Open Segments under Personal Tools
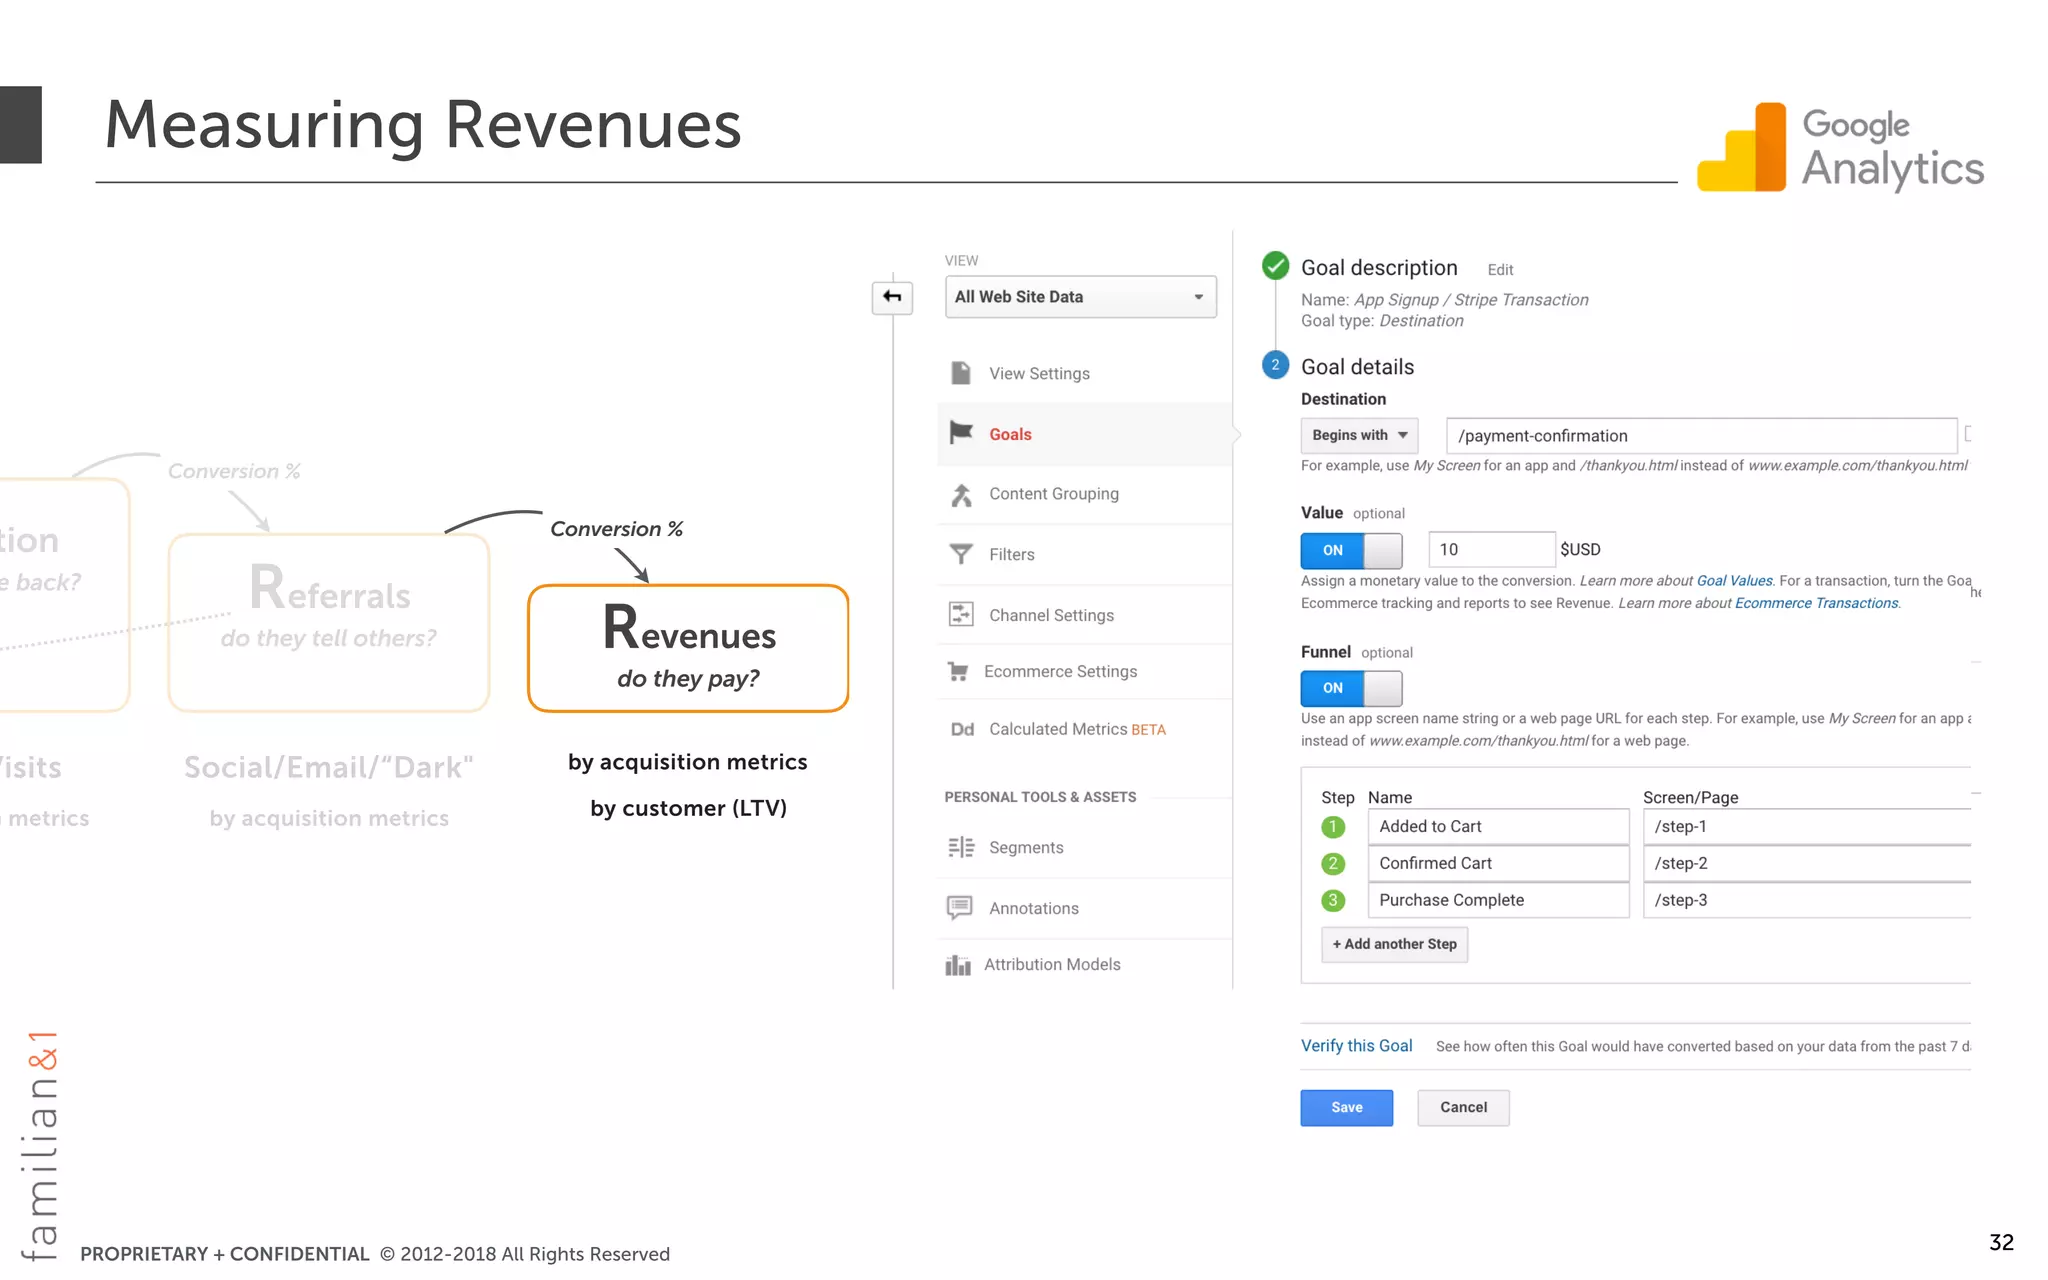 pyautogui.click(x=1026, y=847)
